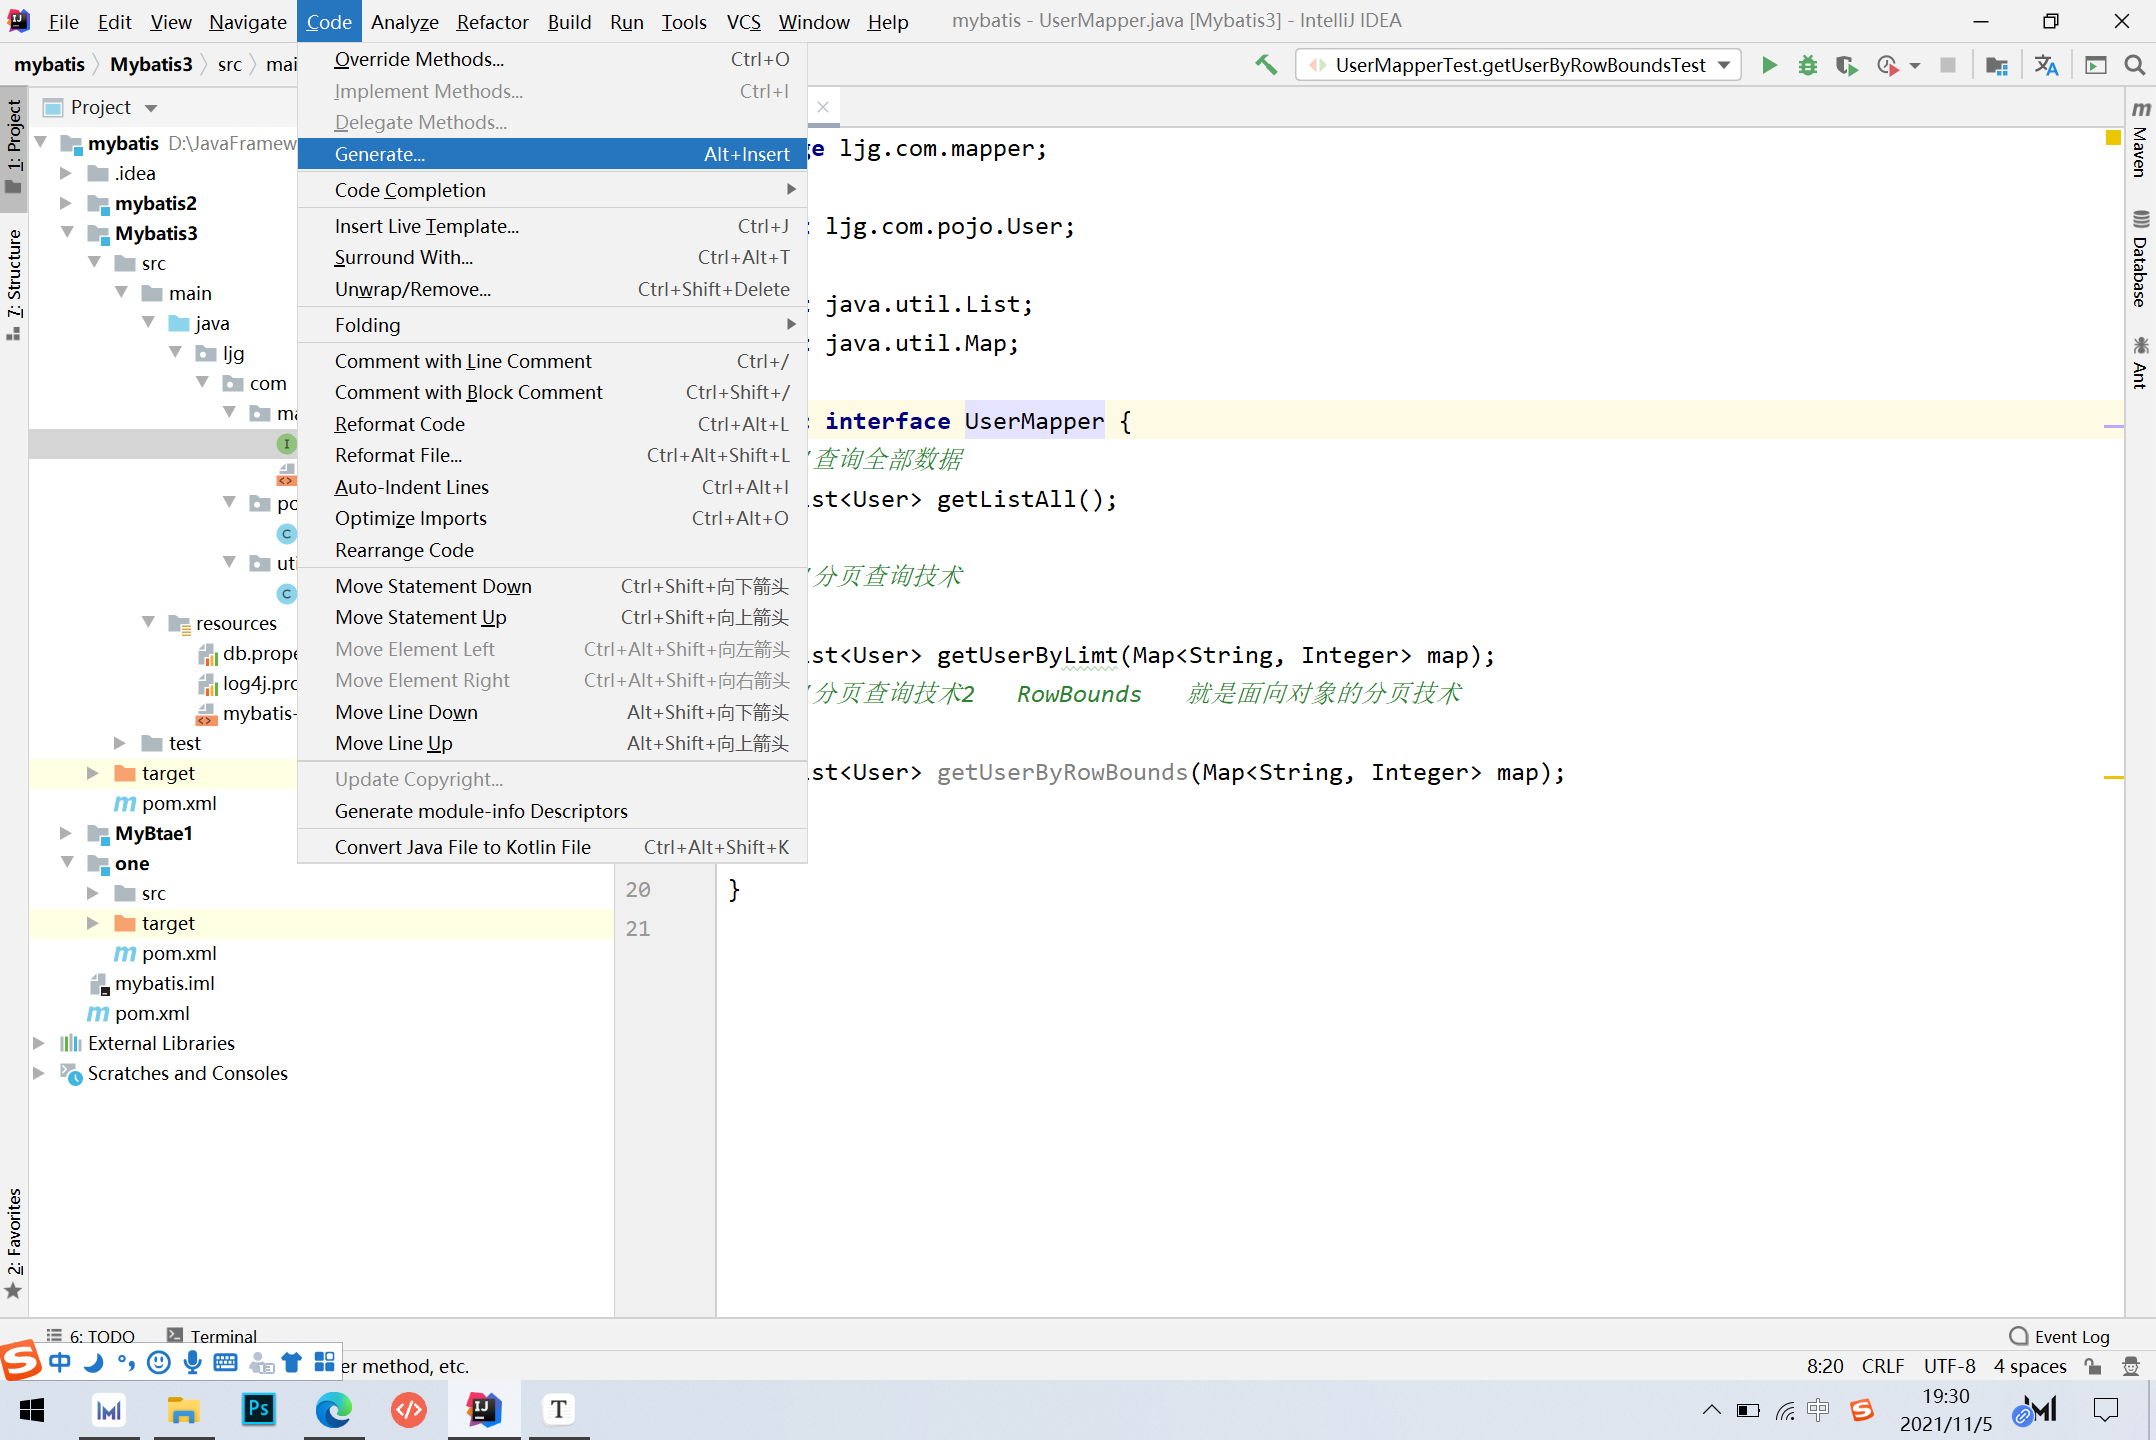The height and width of the screenshot is (1440, 2156).
Task: Expand the MyBtae1 module node
Action: tap(66, 833)
